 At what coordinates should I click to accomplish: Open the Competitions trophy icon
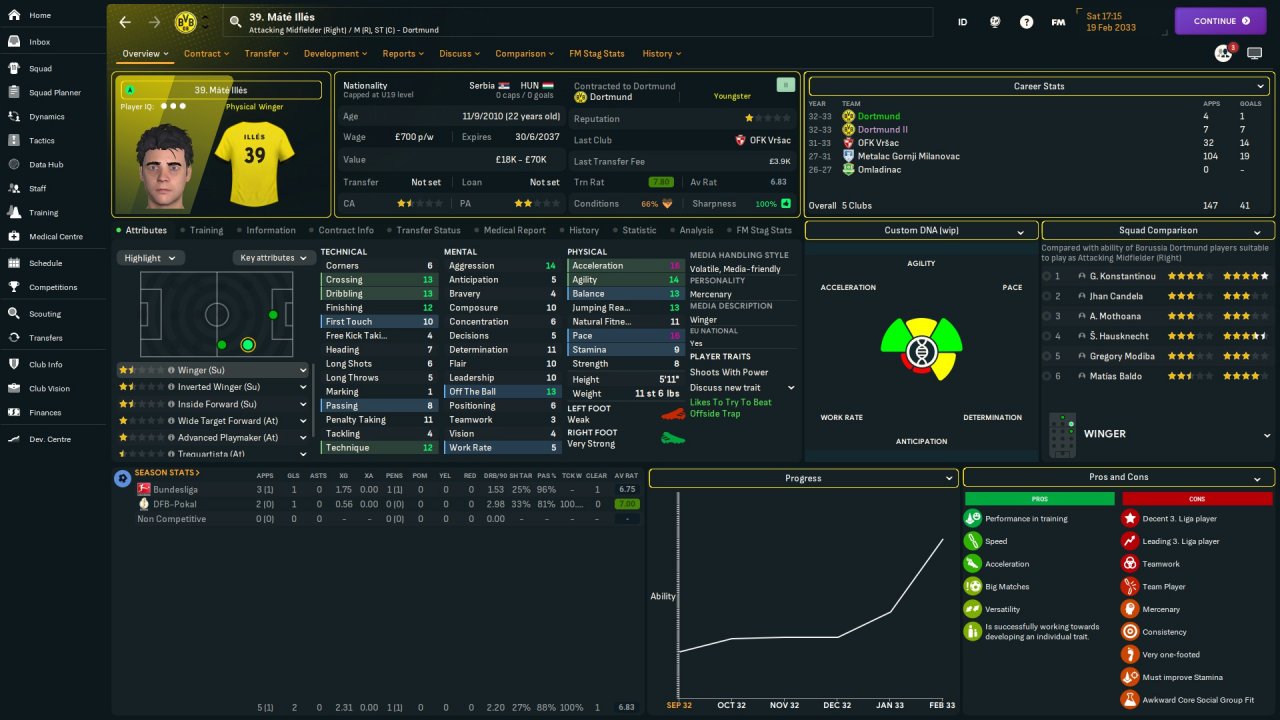pos(14,287)
